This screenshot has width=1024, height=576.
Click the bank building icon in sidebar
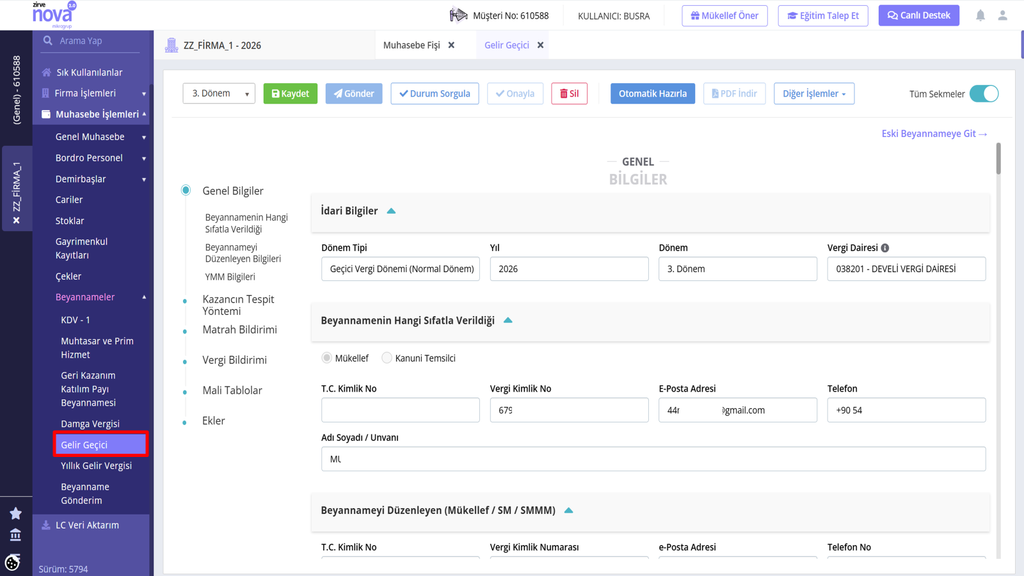pyautogui.click(x=16, y=536)
